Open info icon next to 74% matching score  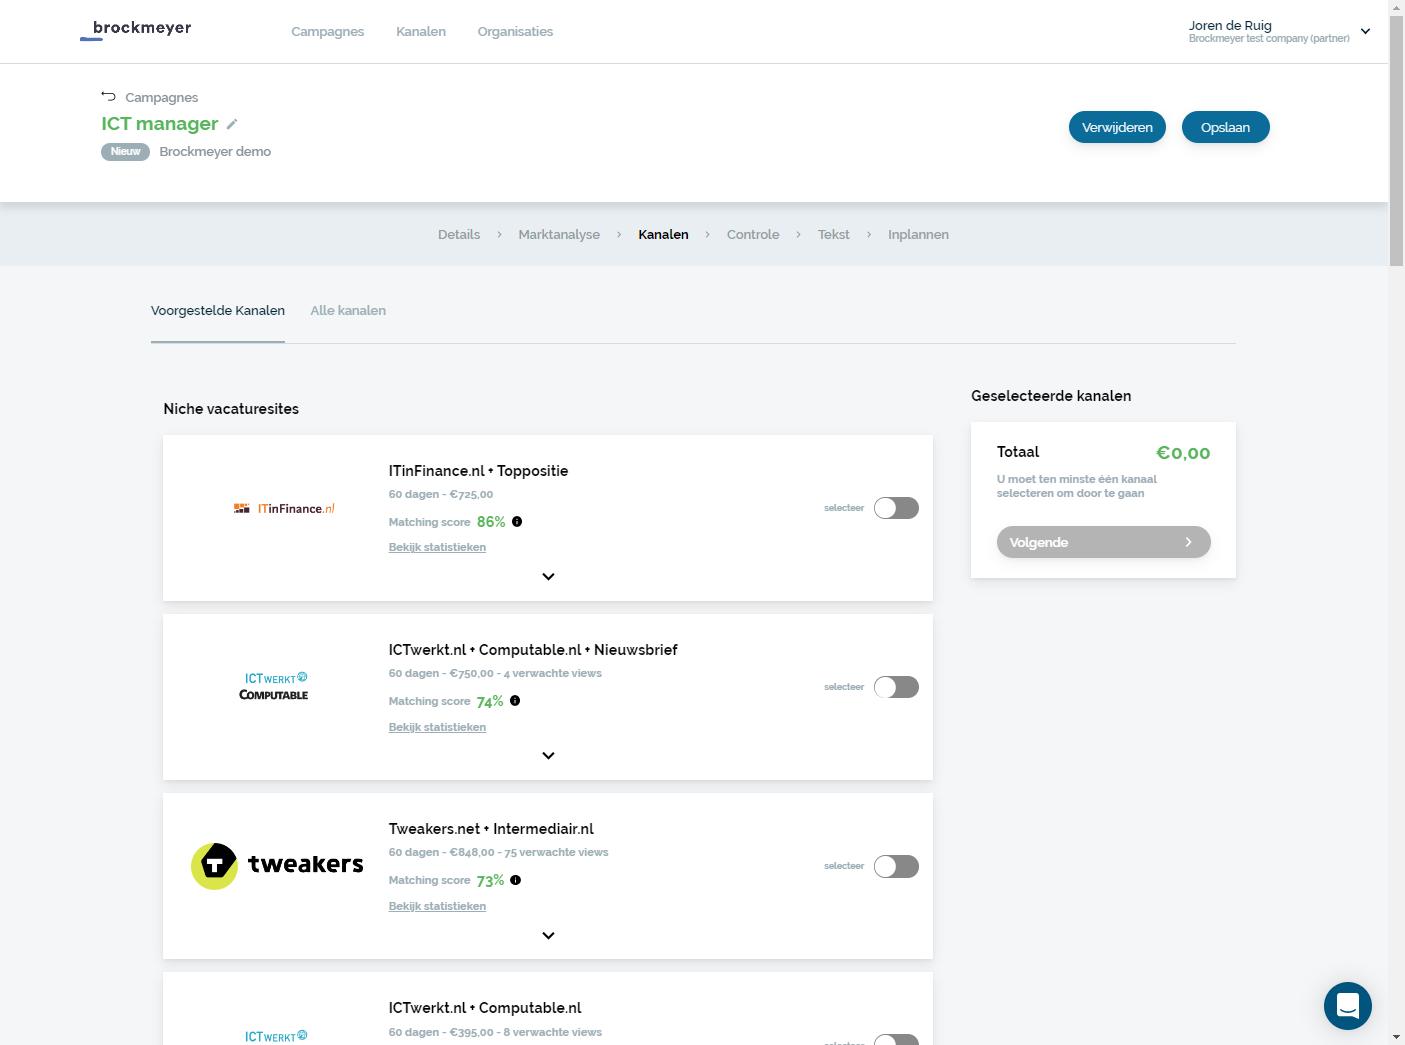point(515,700)
